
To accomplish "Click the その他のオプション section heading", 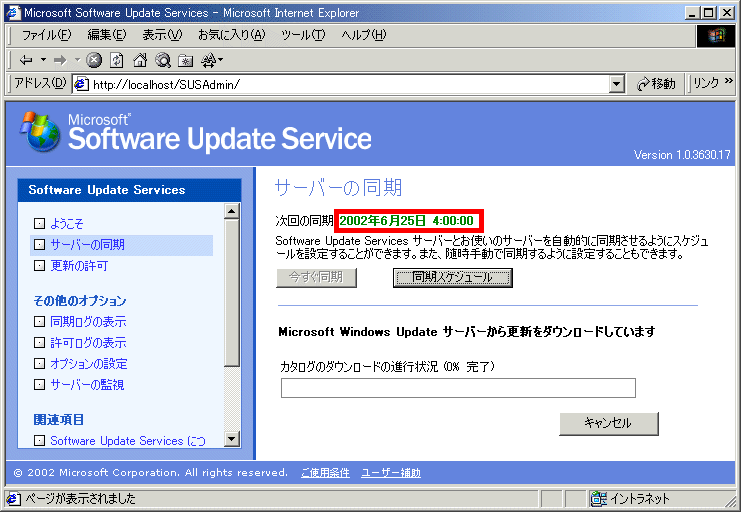I will [x=80, y=301].
